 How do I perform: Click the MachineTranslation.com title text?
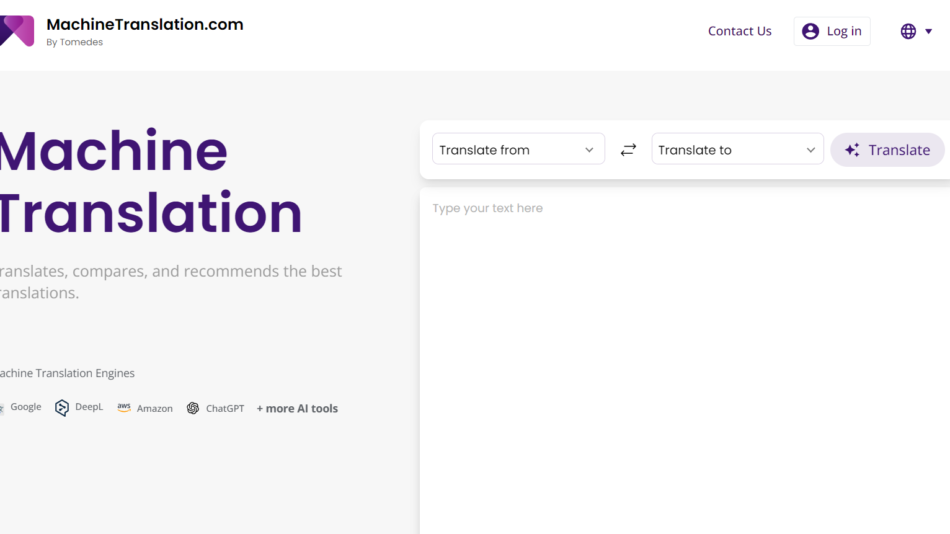point(145,25)
